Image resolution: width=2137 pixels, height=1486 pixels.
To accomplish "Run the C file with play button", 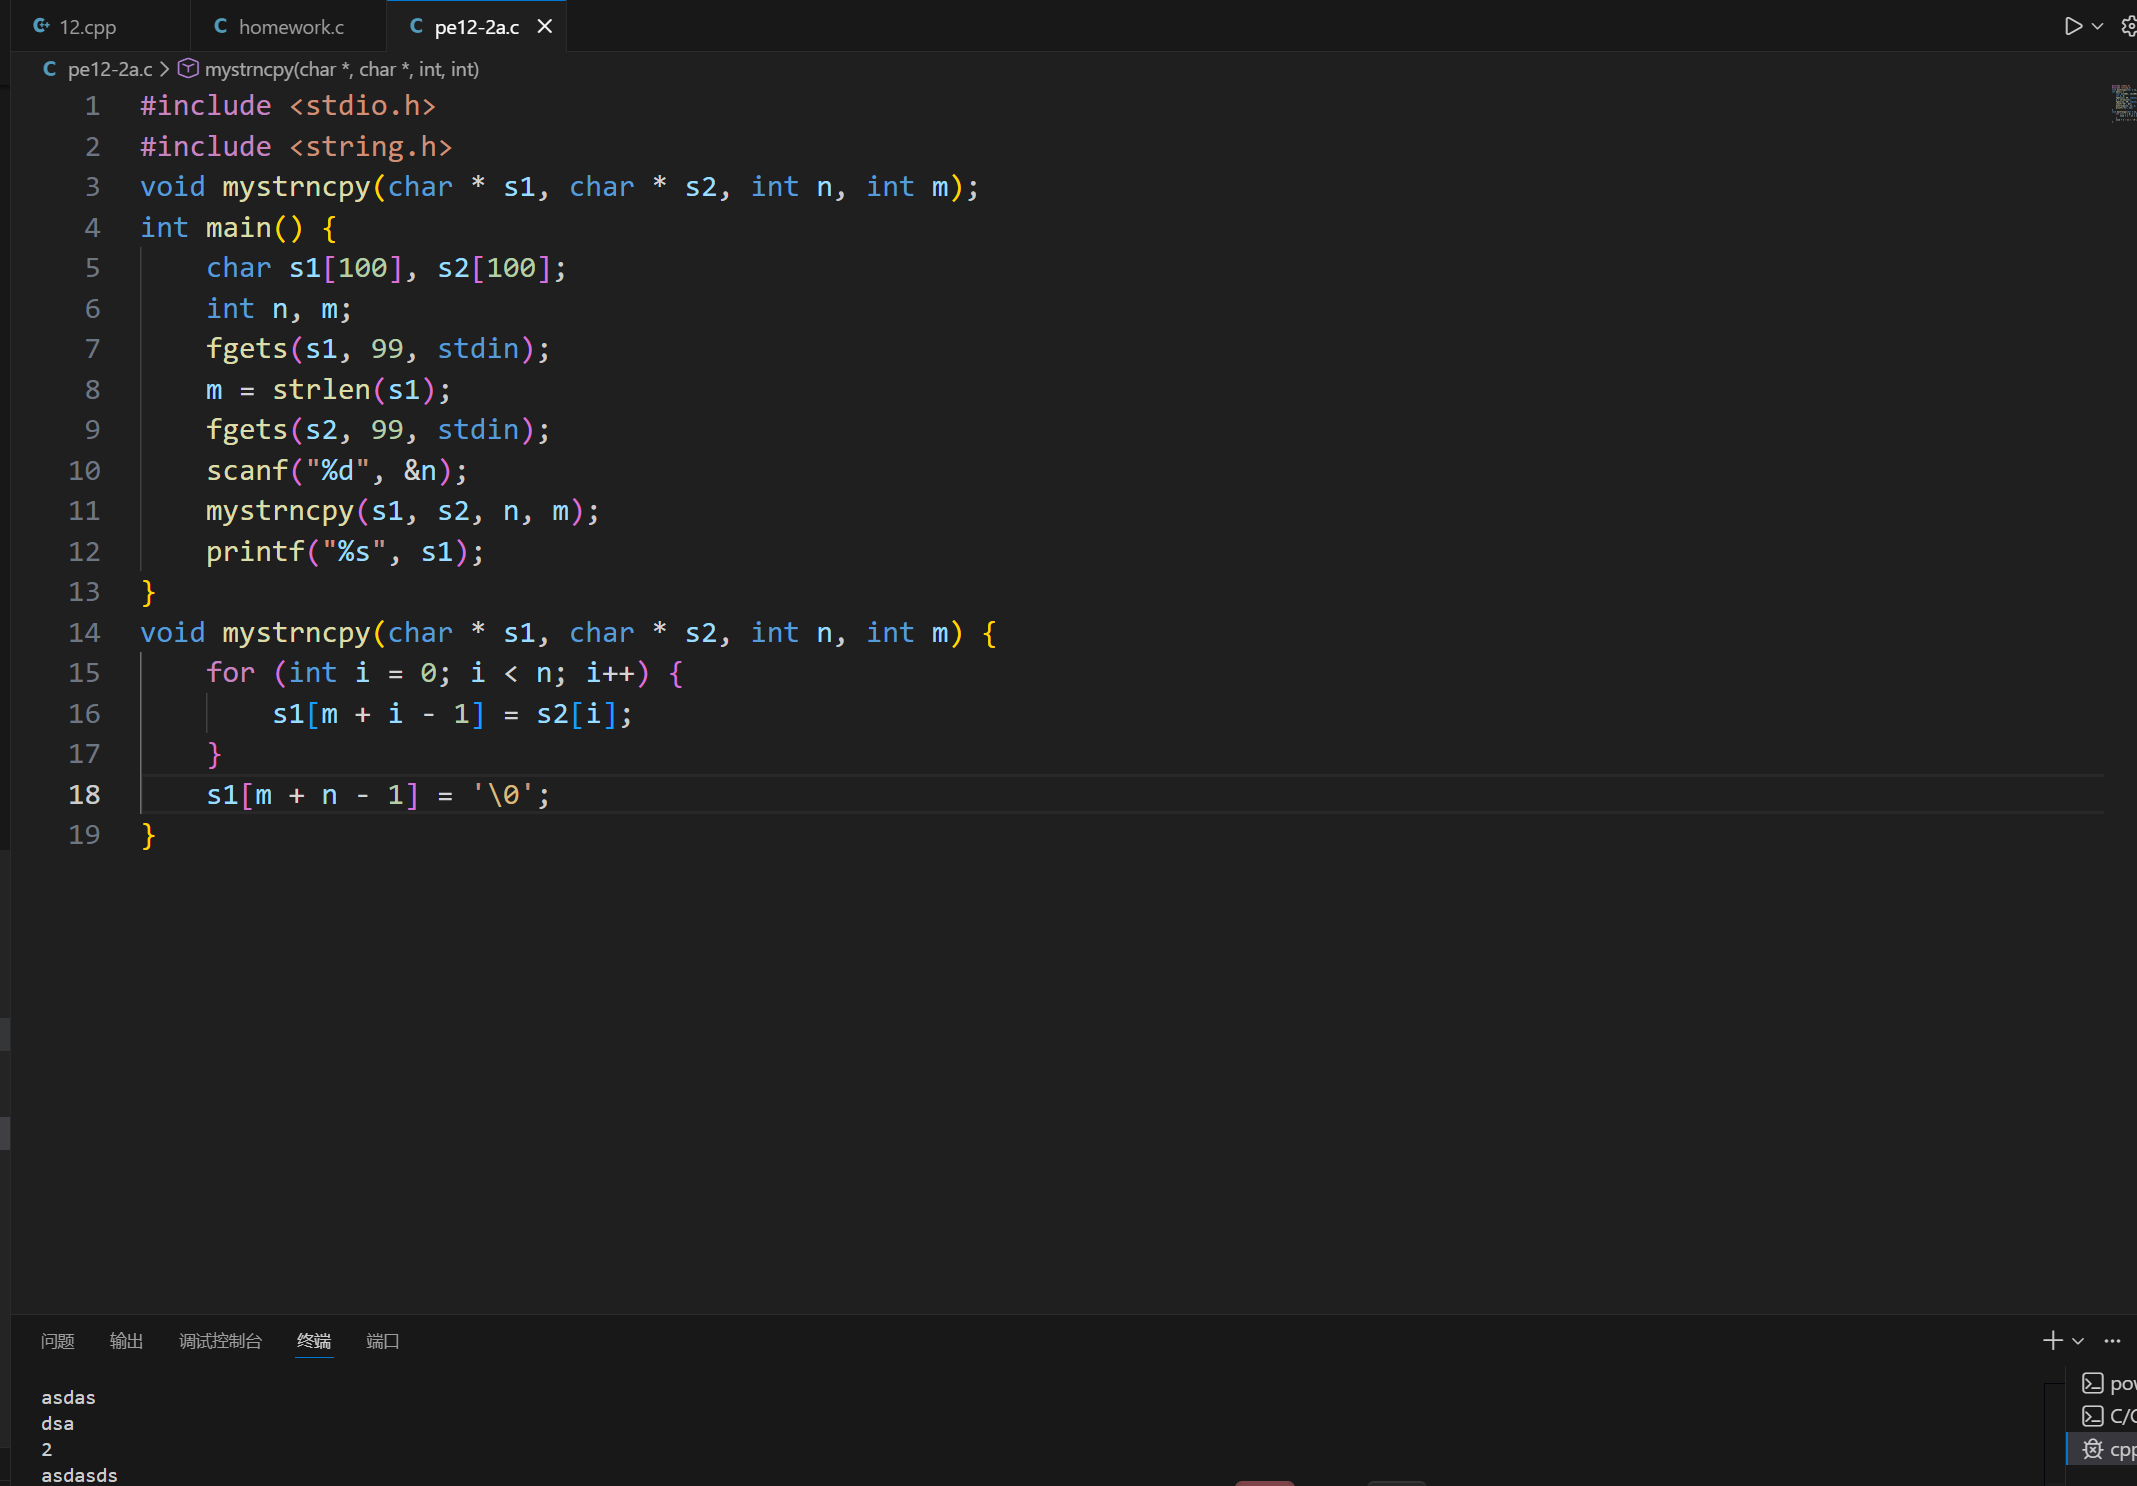I will (2073, 26).
